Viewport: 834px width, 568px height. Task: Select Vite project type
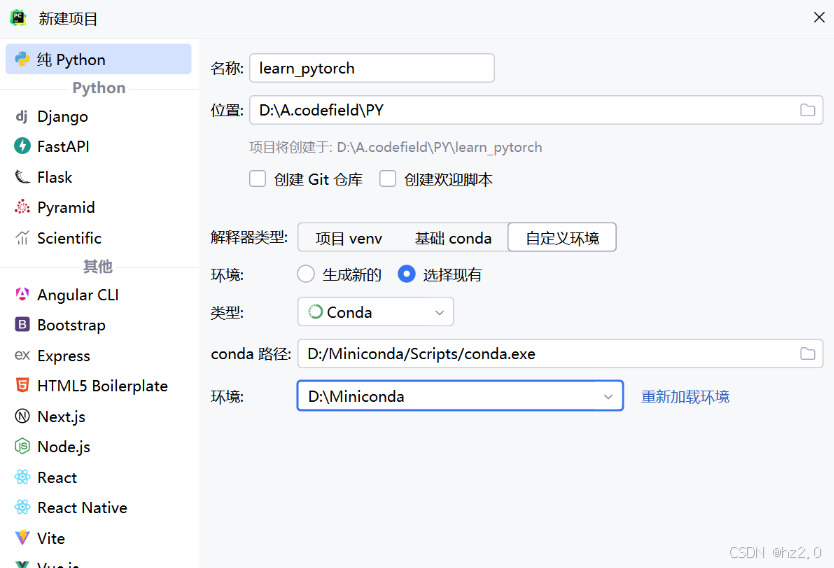tap(98, 538)
